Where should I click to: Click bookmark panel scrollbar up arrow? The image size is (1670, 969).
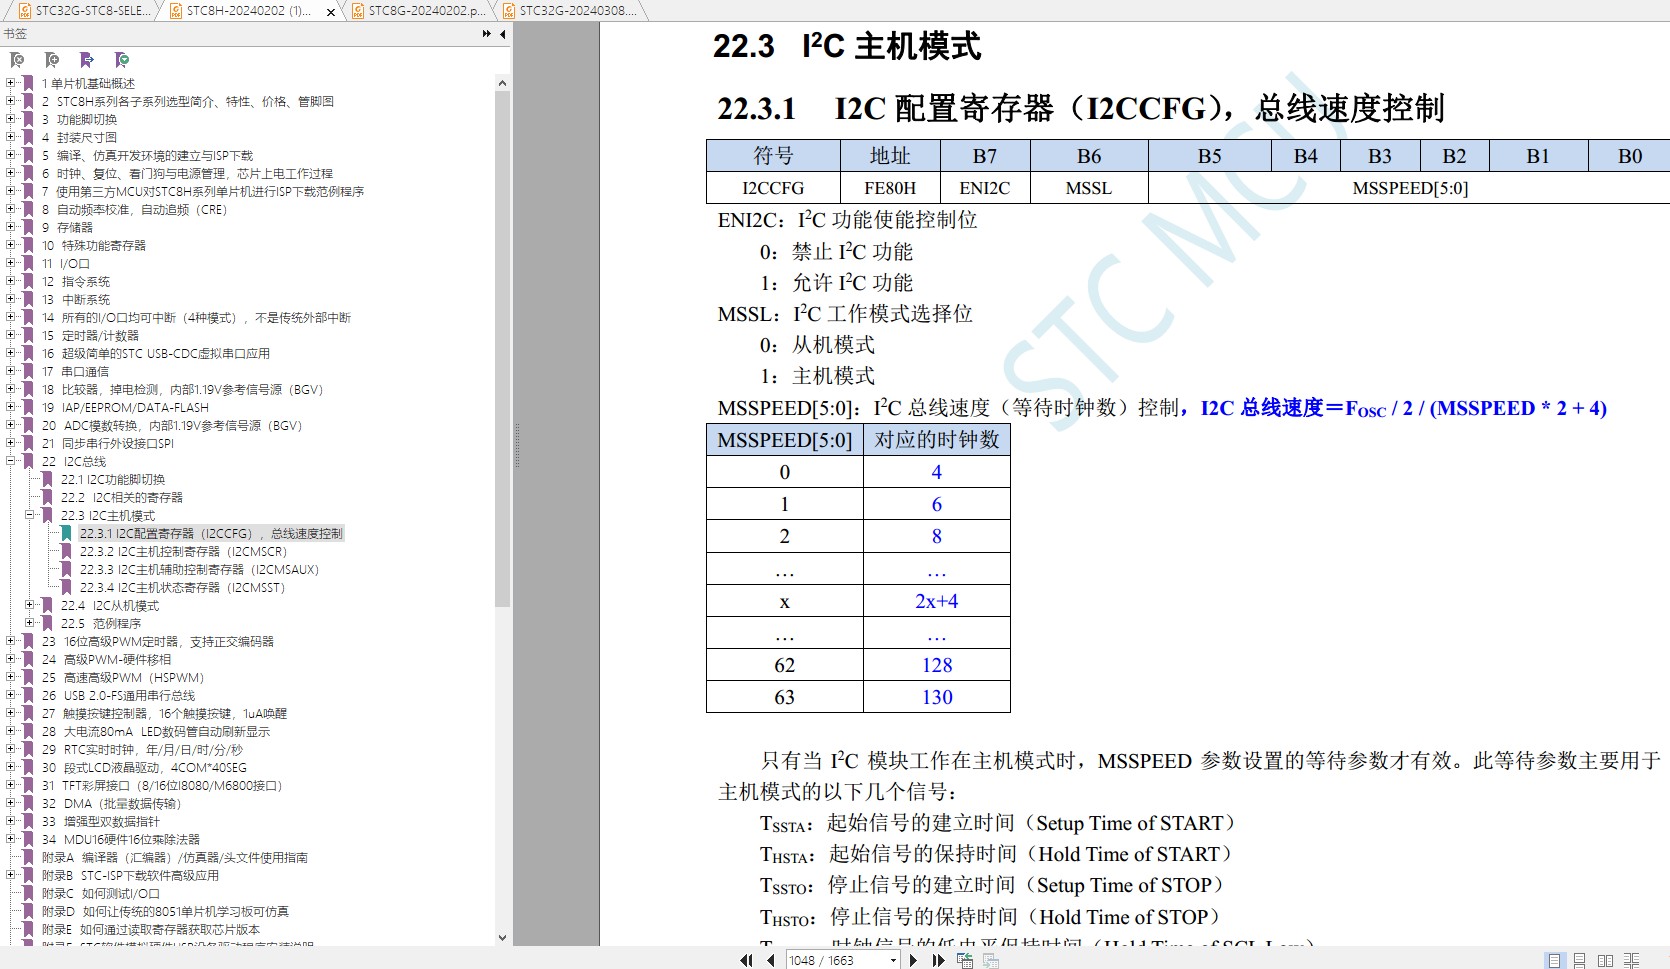coord(502,83)
